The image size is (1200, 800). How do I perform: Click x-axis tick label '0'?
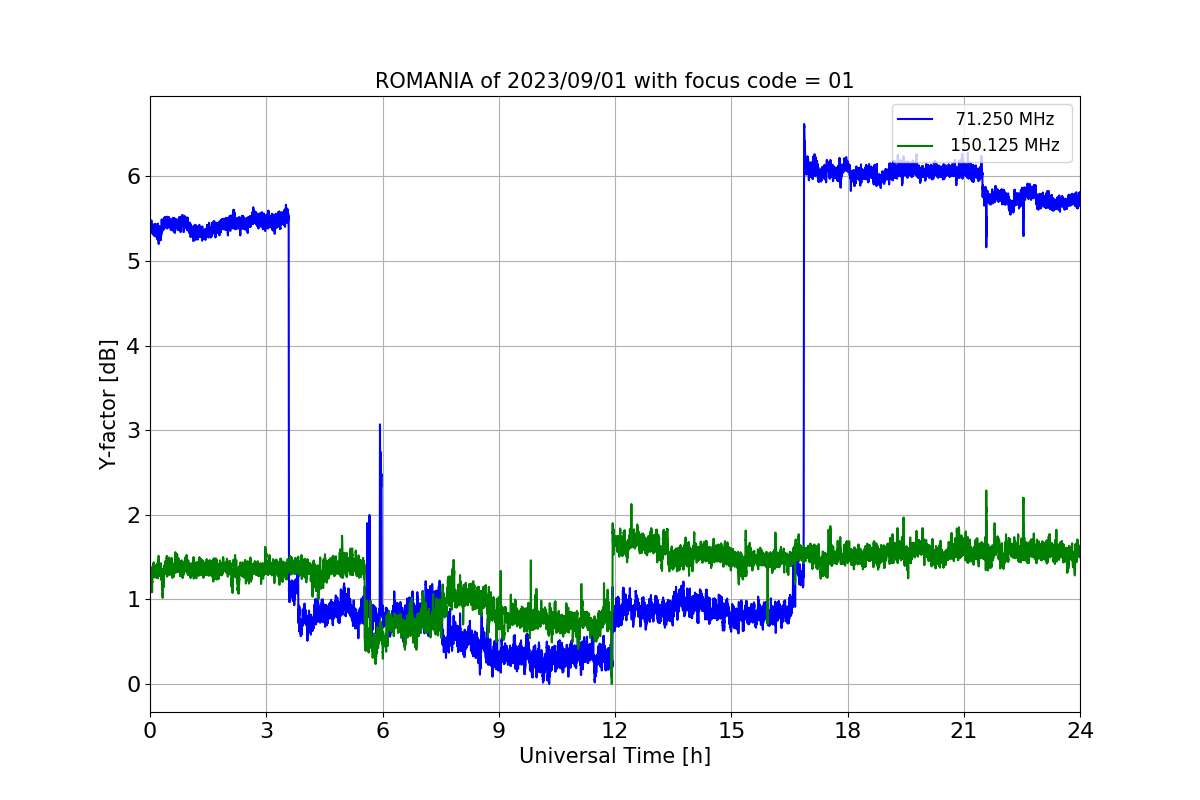[150, 730]
